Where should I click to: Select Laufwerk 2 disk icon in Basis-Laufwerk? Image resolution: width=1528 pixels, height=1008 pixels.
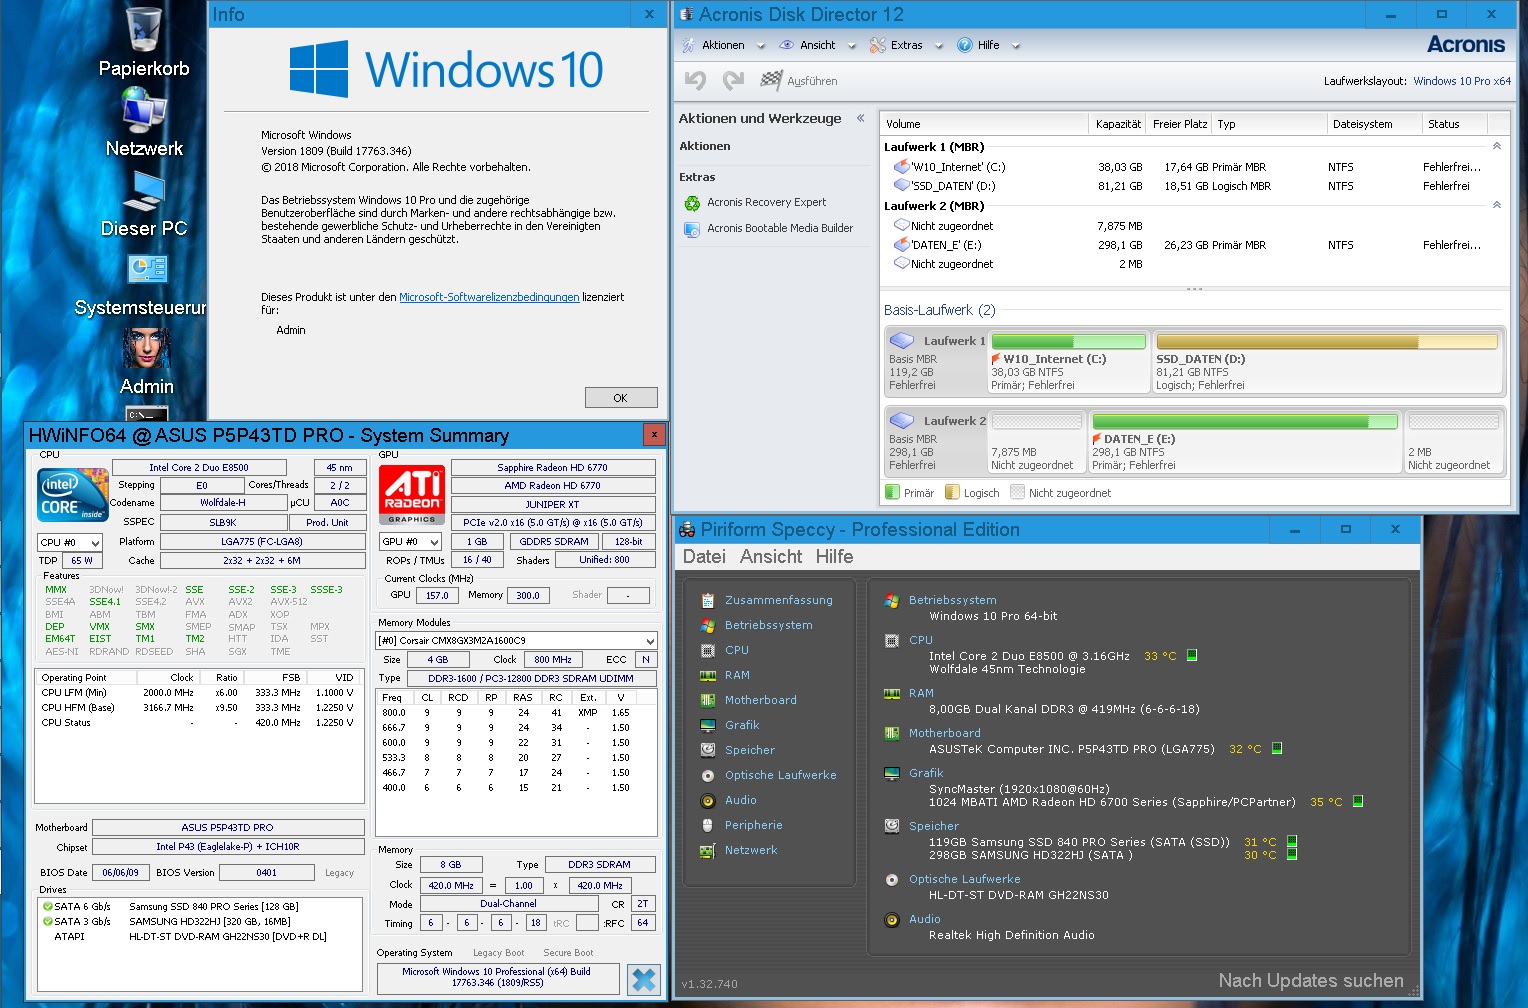click(x=902, y=420)
